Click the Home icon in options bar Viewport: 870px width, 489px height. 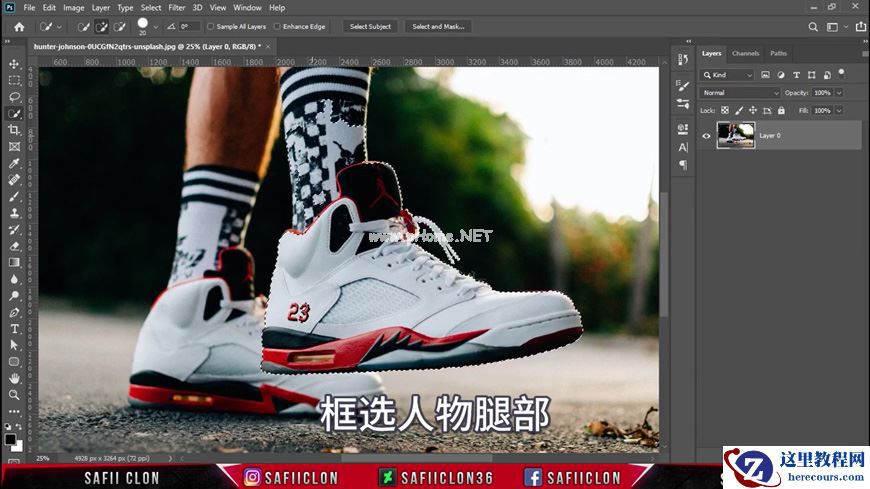tap(19, 27)
